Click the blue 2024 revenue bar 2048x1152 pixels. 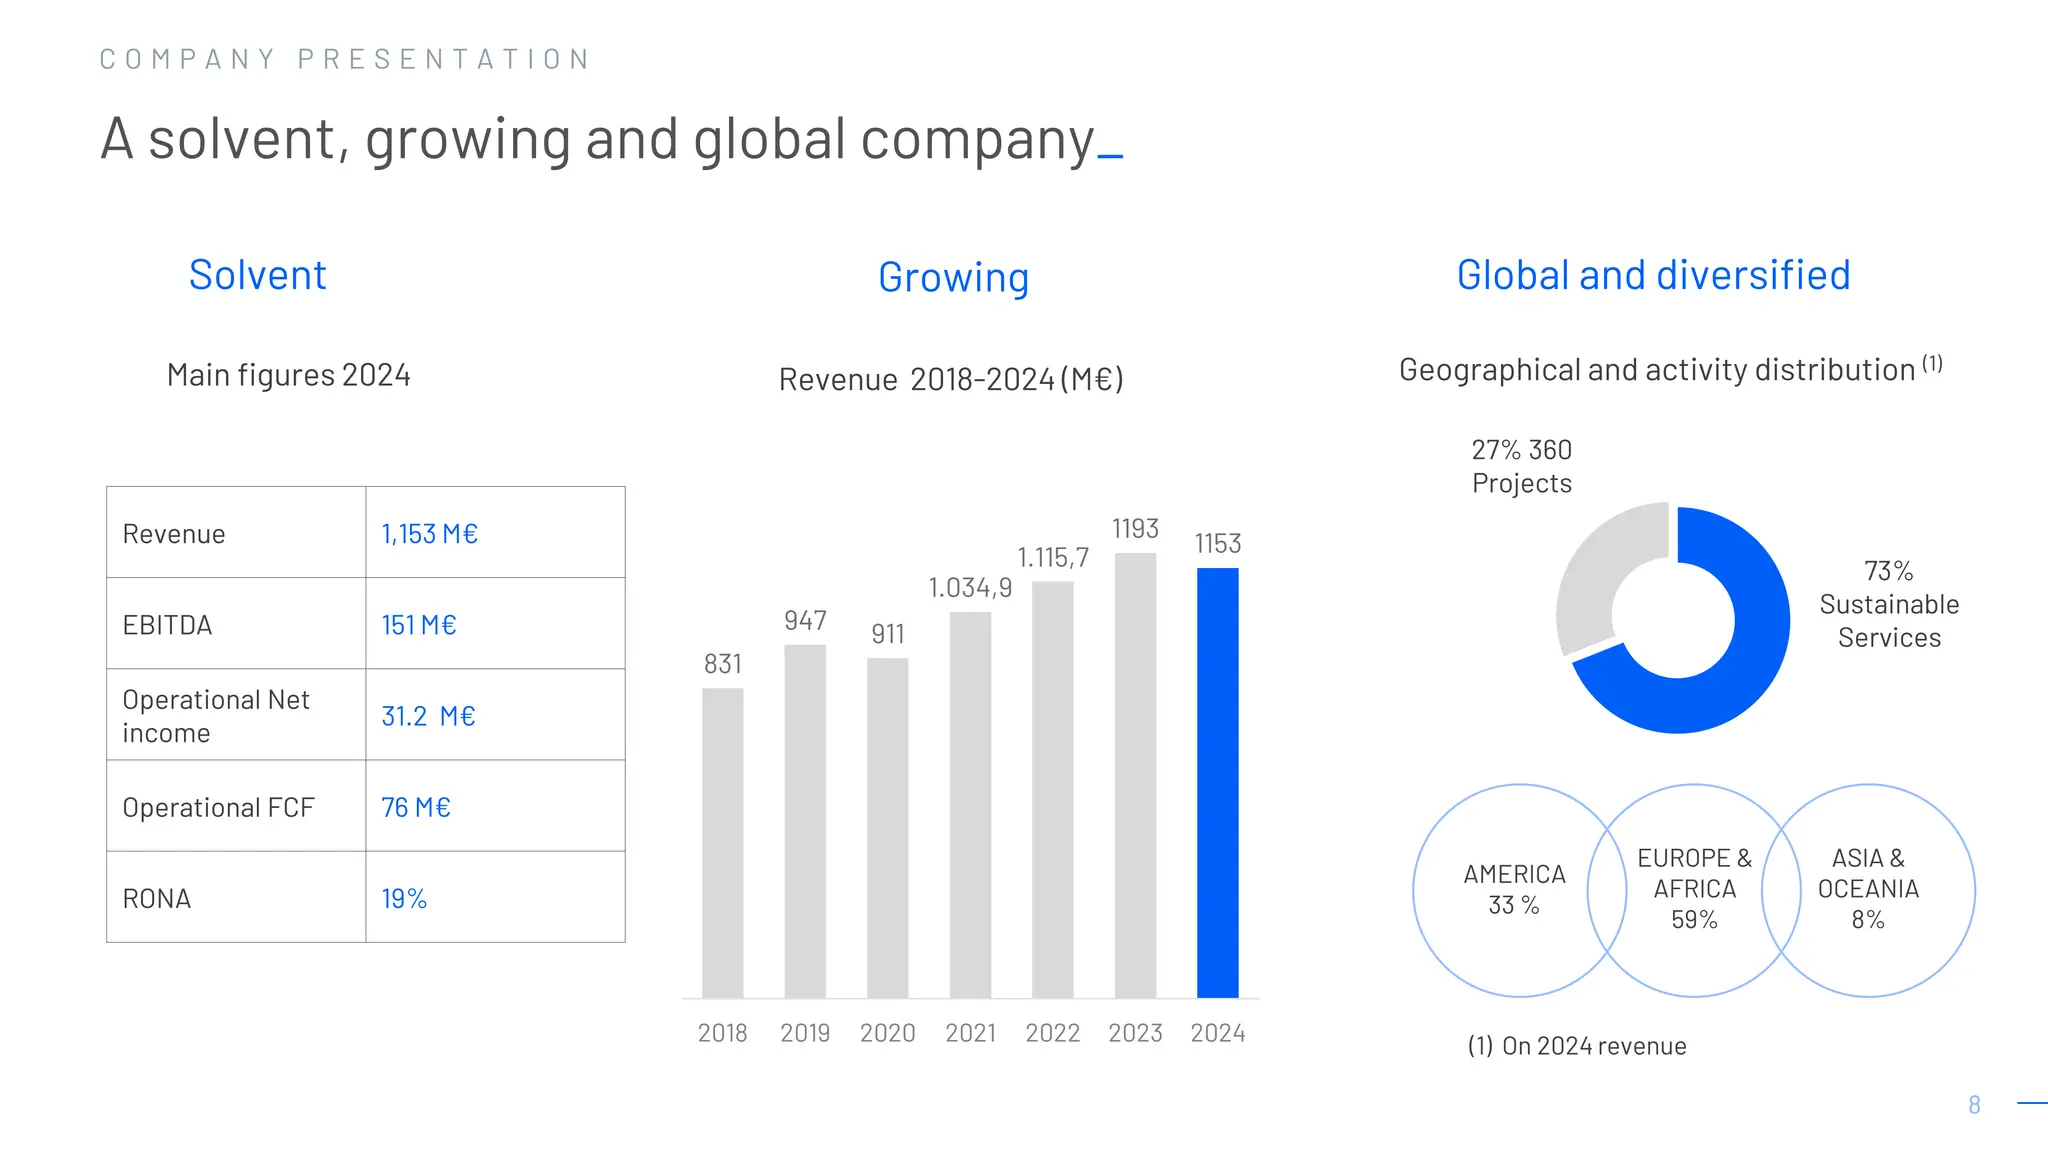pos(1217,782)
